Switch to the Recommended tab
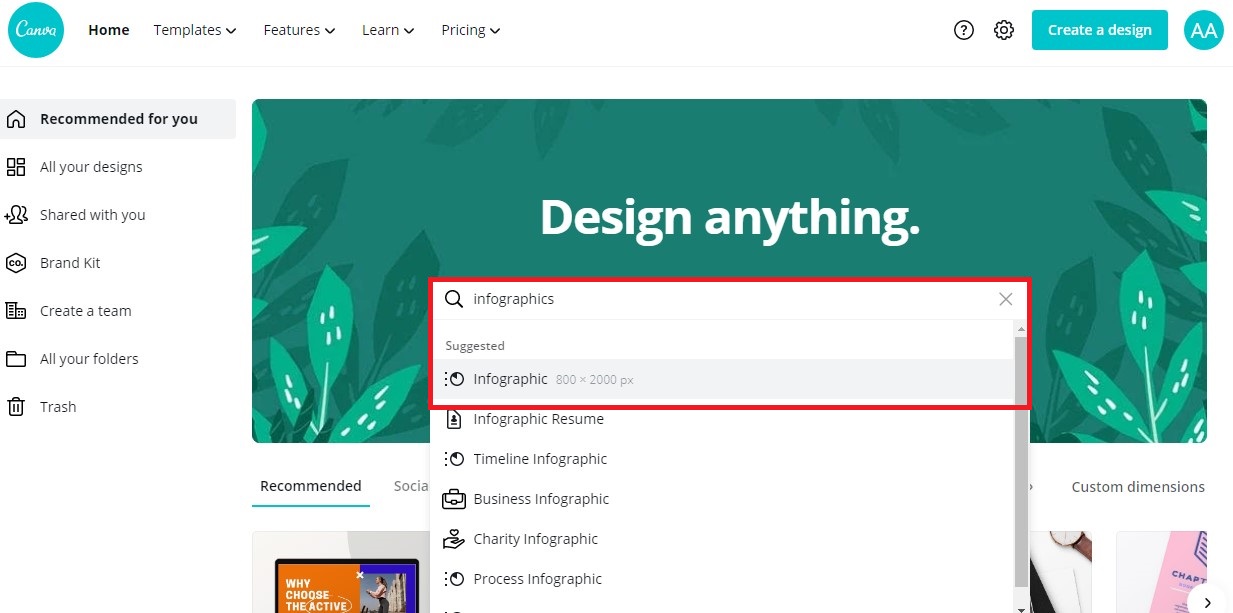This screenshot has width=1233, height=613. coord(310,486)
